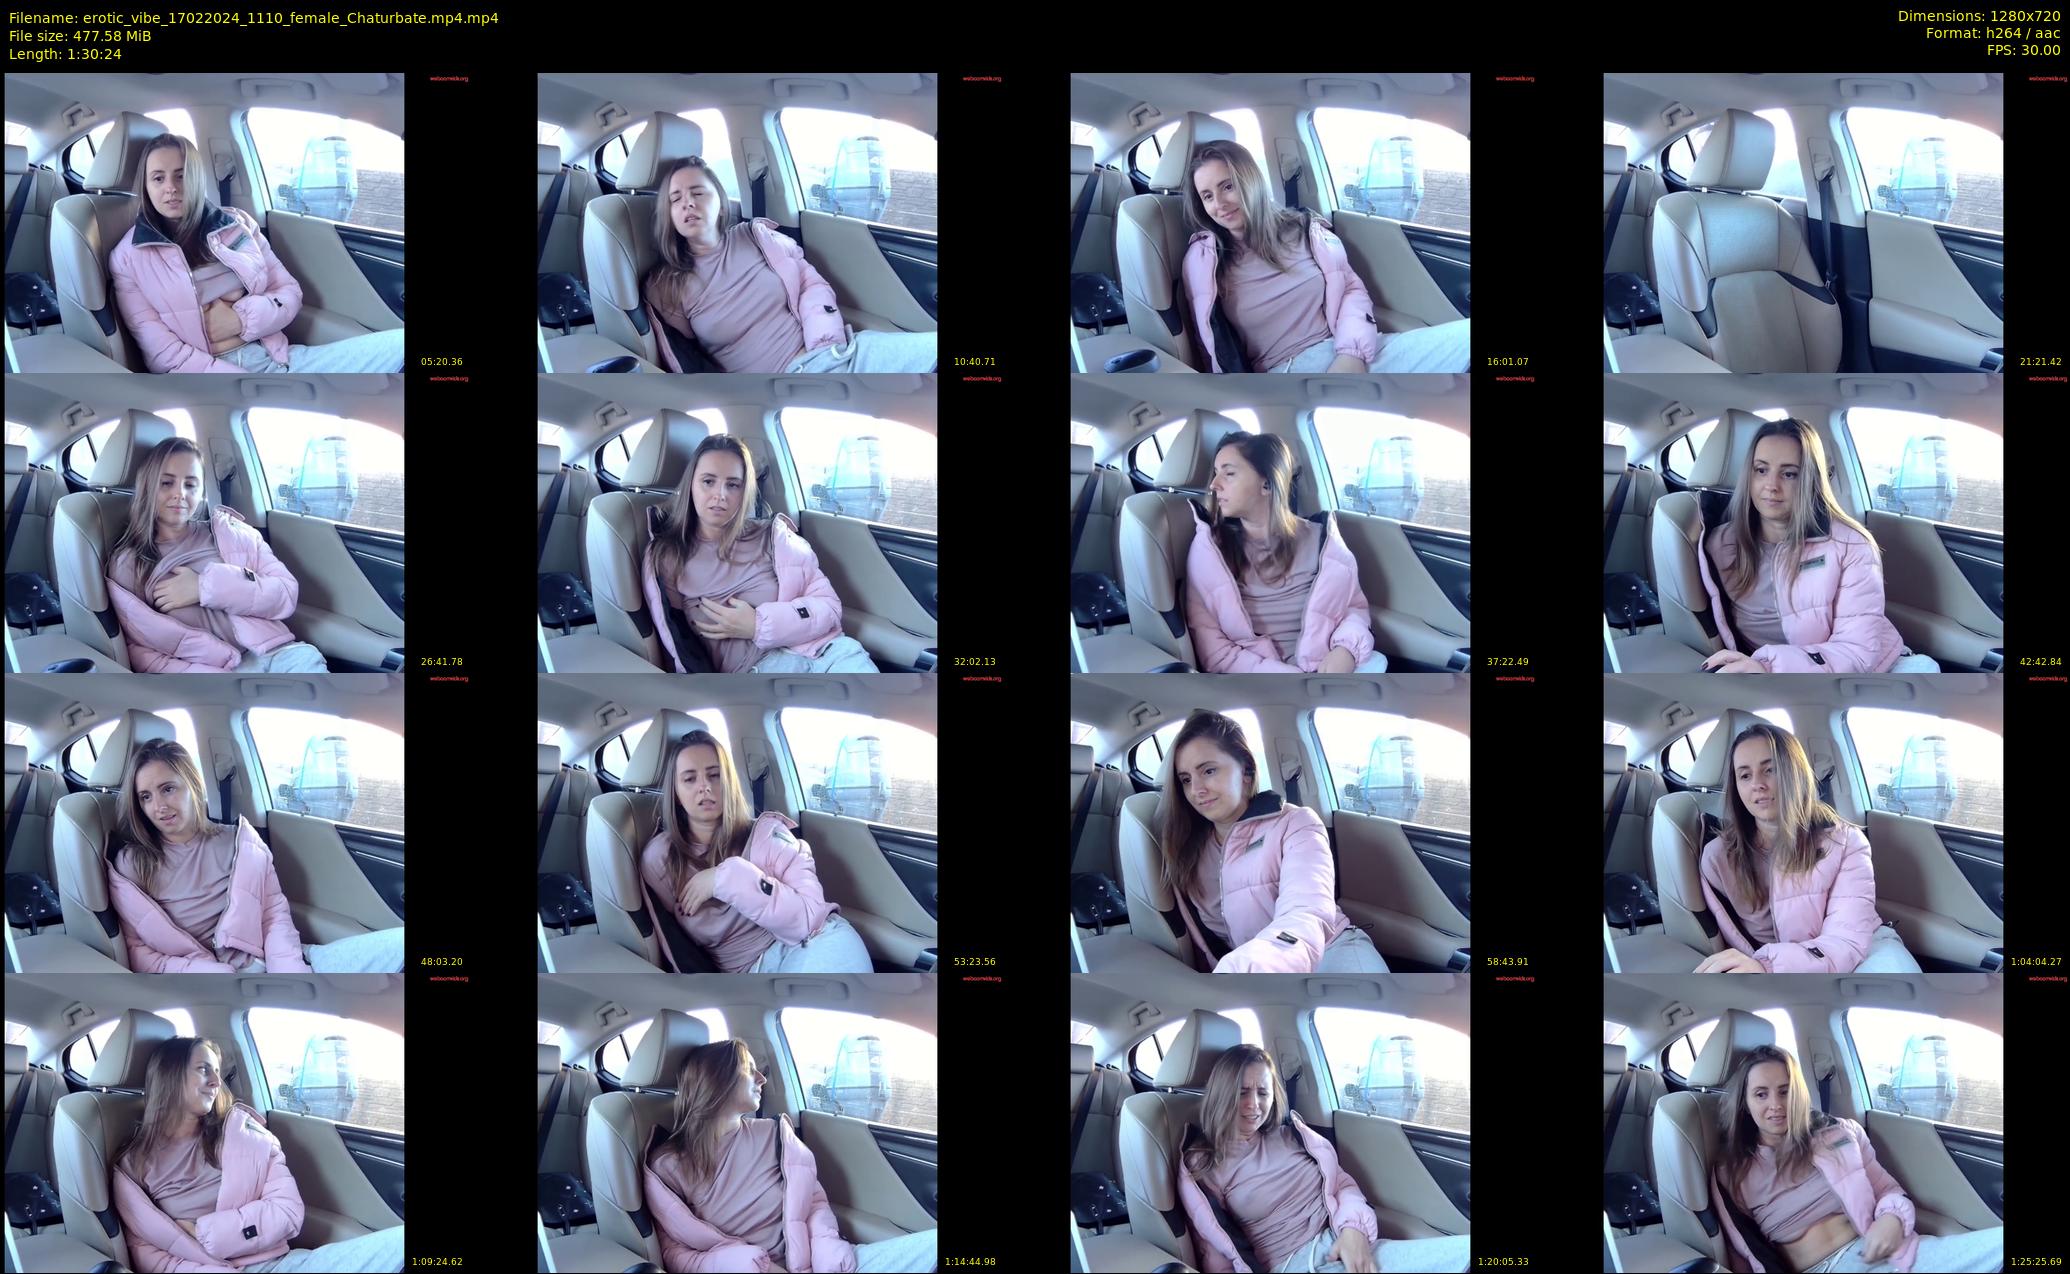Click the 1:04:04.27 timestamp label
2070x1274 pixels.
(2036, 962)
